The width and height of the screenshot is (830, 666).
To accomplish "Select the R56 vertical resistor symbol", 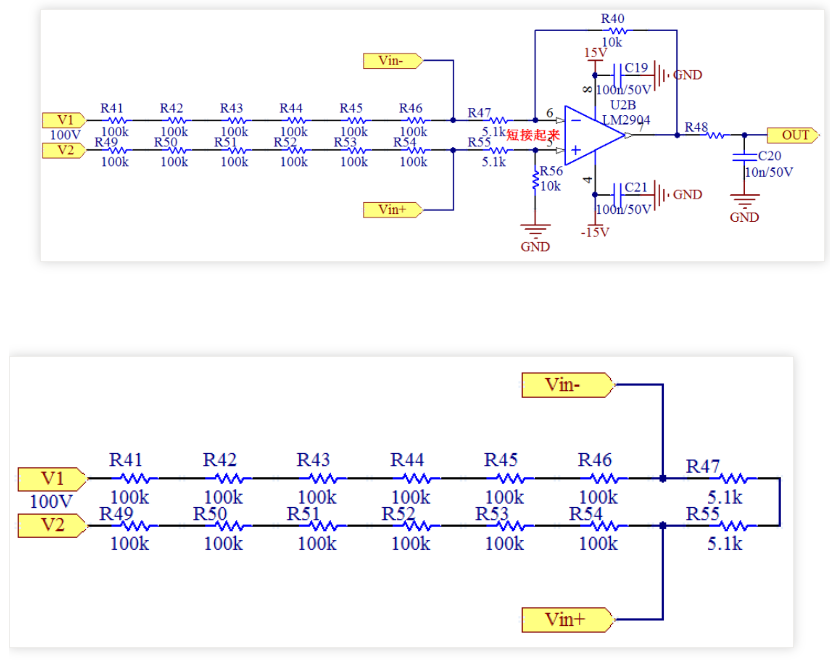I will click(535, 181).
